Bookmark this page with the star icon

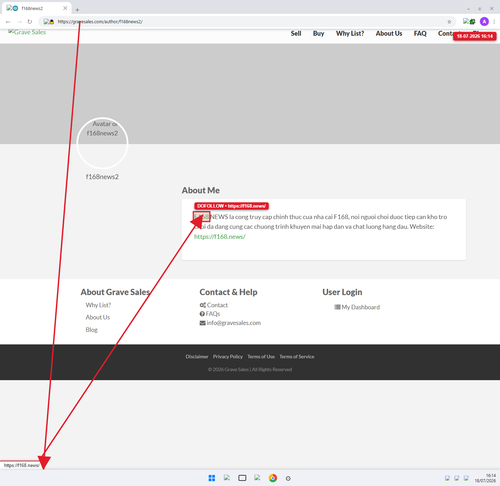(449, 22)
